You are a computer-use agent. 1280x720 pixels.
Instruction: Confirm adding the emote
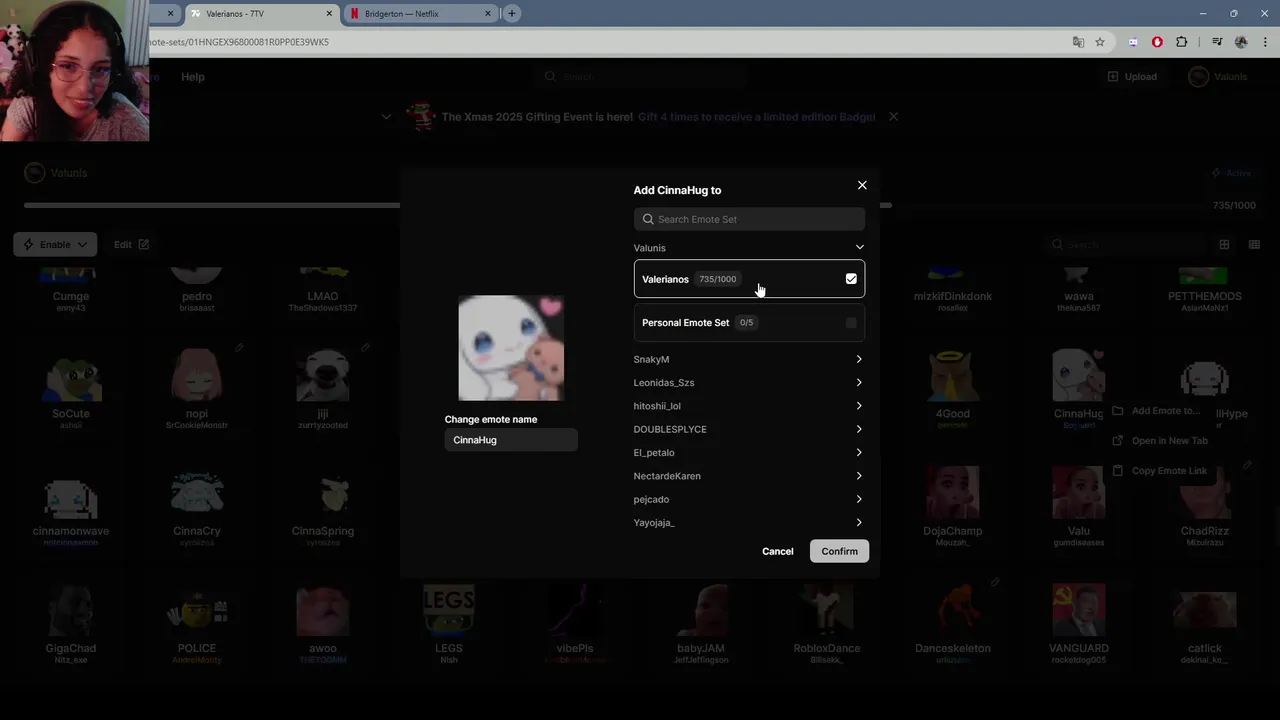pyautogui.click(x=839, y=551)
